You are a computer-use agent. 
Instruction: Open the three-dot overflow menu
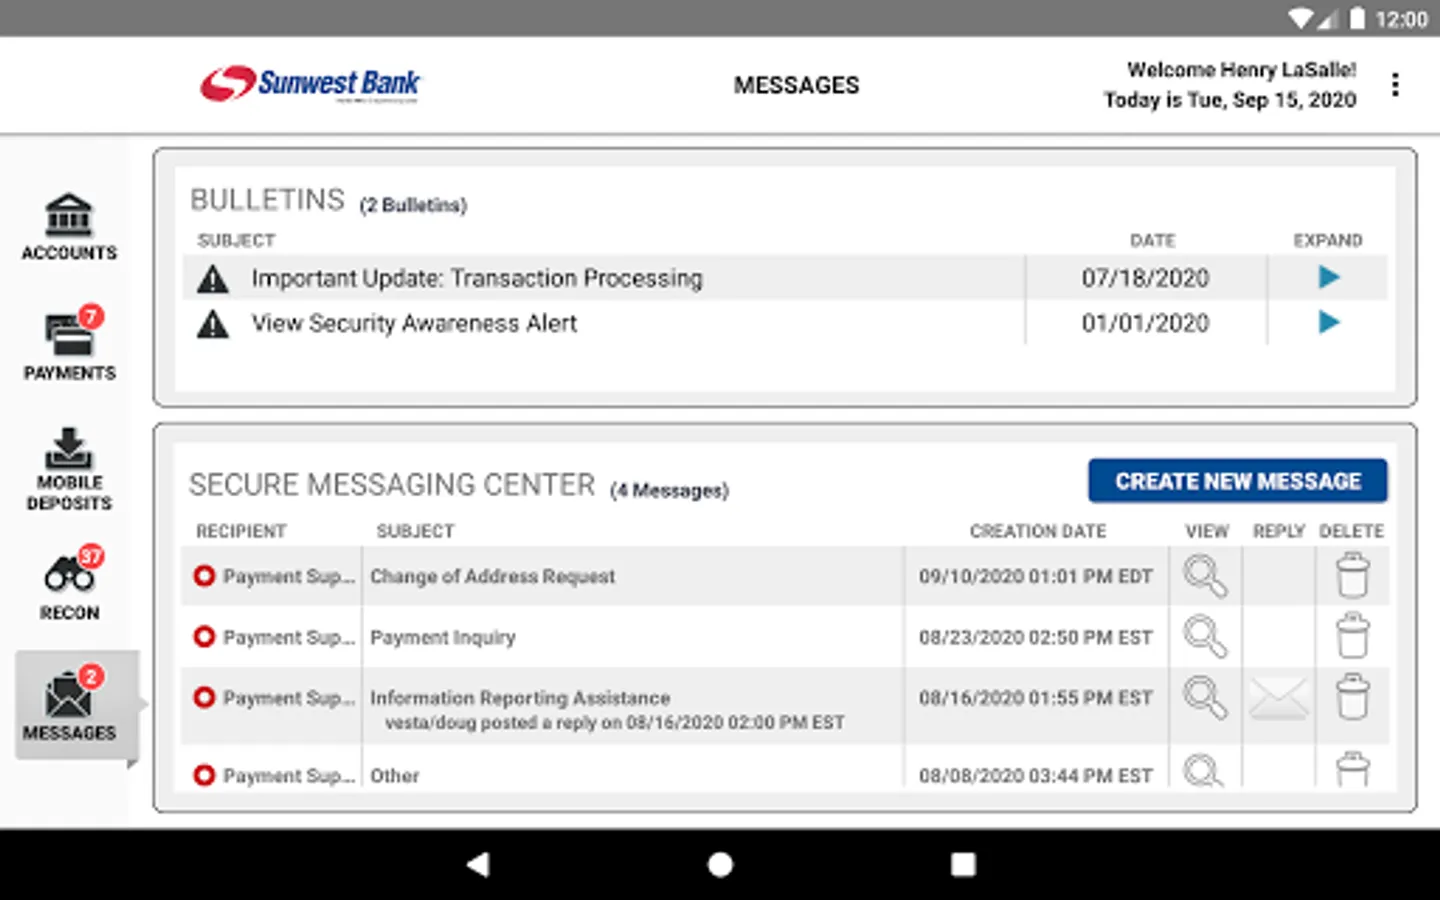(x=1395, y=85)
